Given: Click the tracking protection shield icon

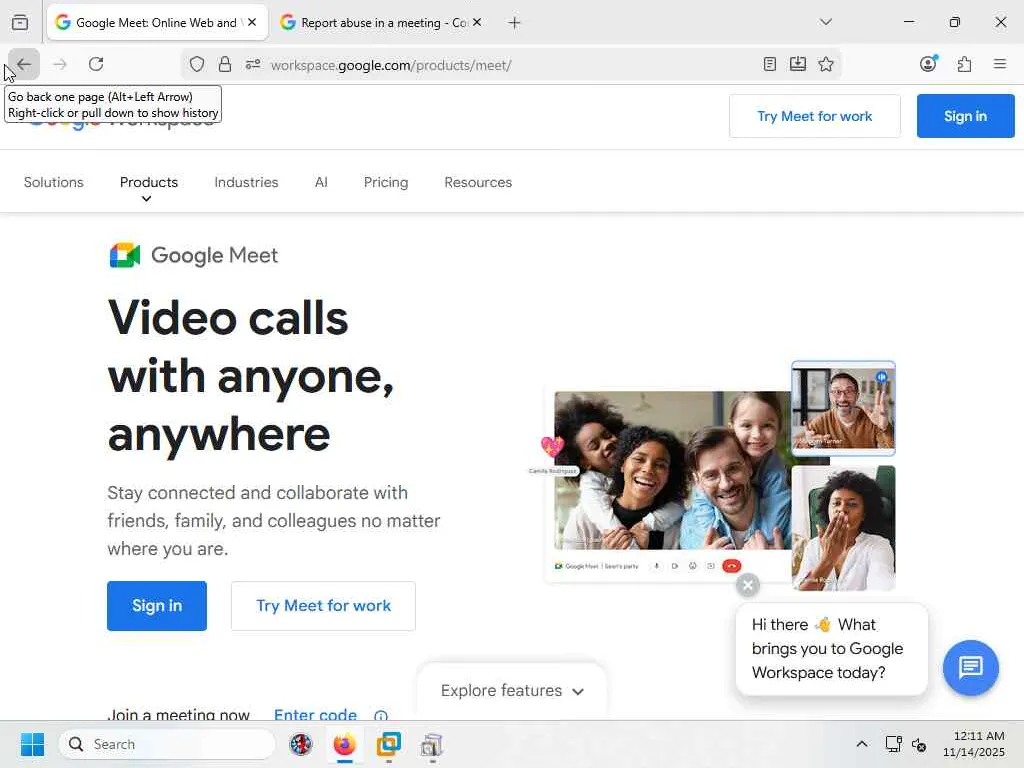Looking at the screenshot, I should (x=197, y=64).
